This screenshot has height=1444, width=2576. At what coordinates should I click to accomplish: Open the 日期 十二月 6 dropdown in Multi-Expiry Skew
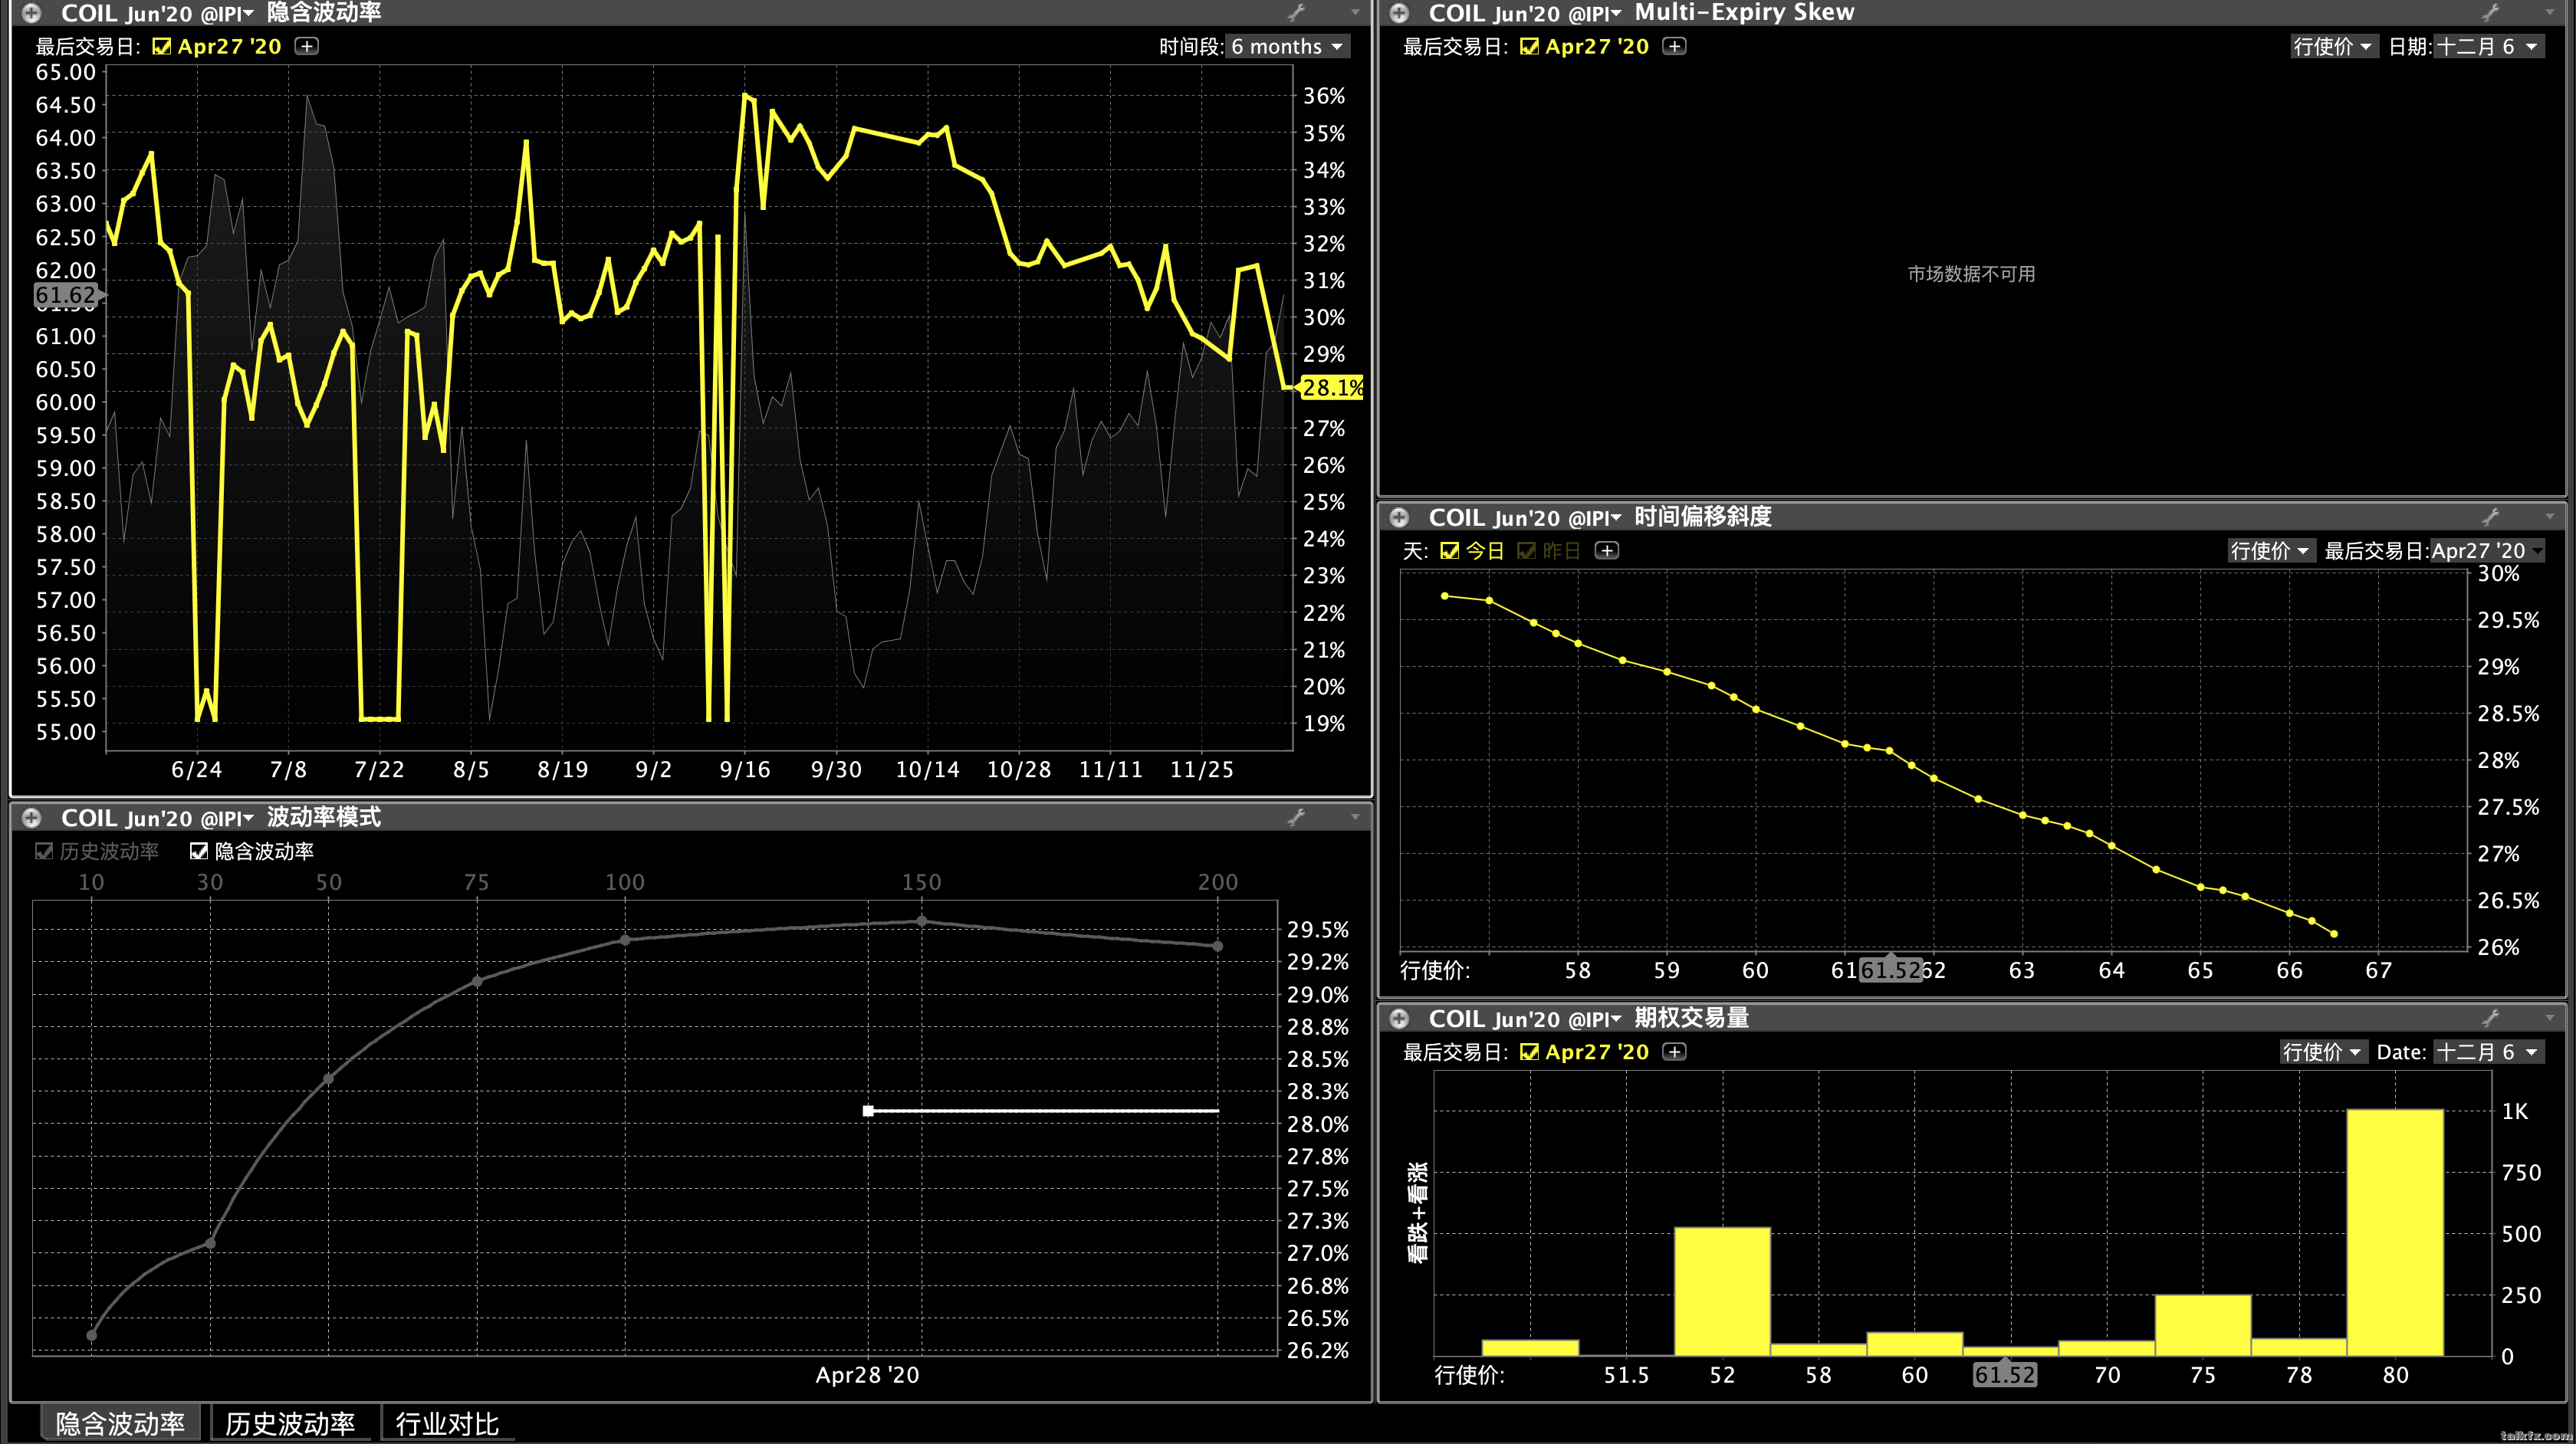[2488, 46]
